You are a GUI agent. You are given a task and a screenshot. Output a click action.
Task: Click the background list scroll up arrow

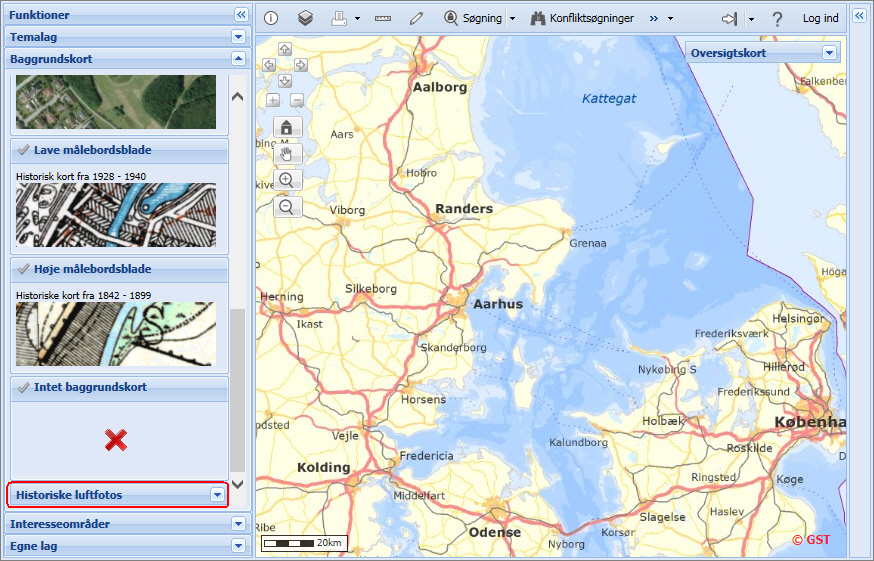coord(237,96)
